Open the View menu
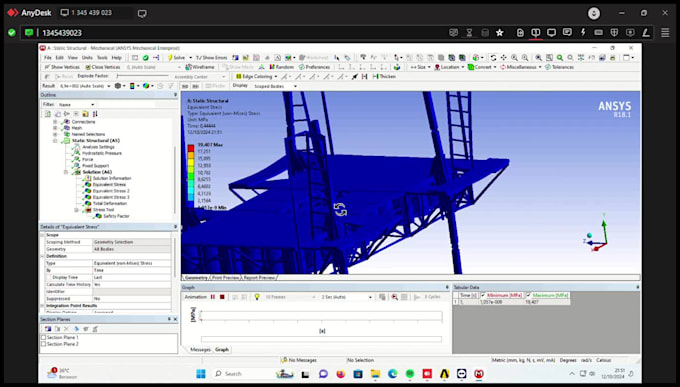The width and height of the screenshot is (680, 387). tap(73, 58)
